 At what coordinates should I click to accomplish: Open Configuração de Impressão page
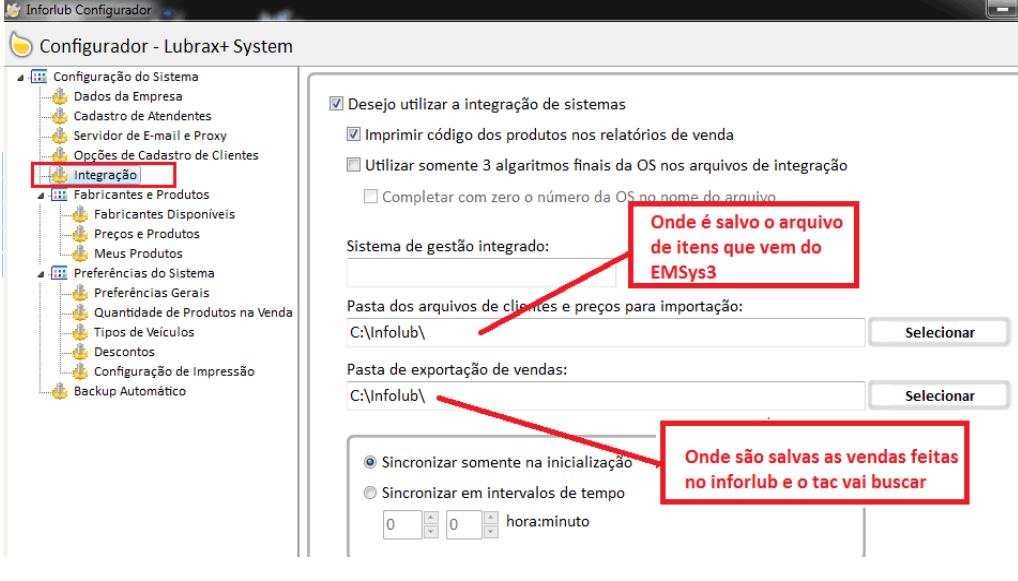pos(174,371)
